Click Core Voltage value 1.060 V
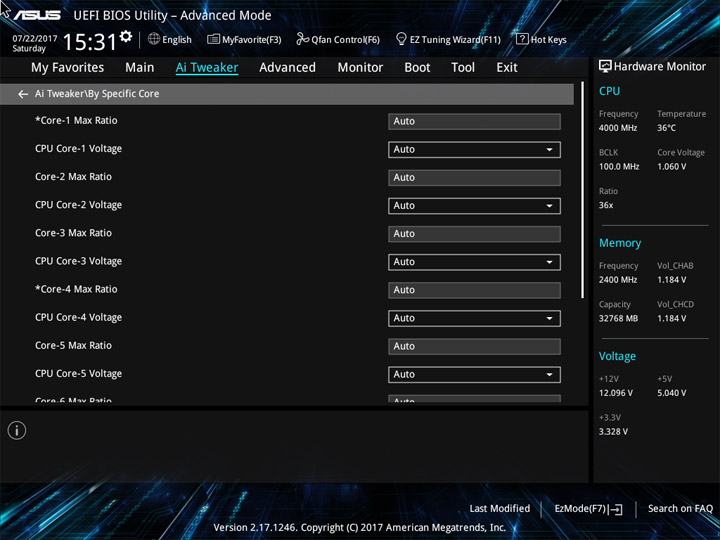This screenshot has width=720, height=540. 672,167
